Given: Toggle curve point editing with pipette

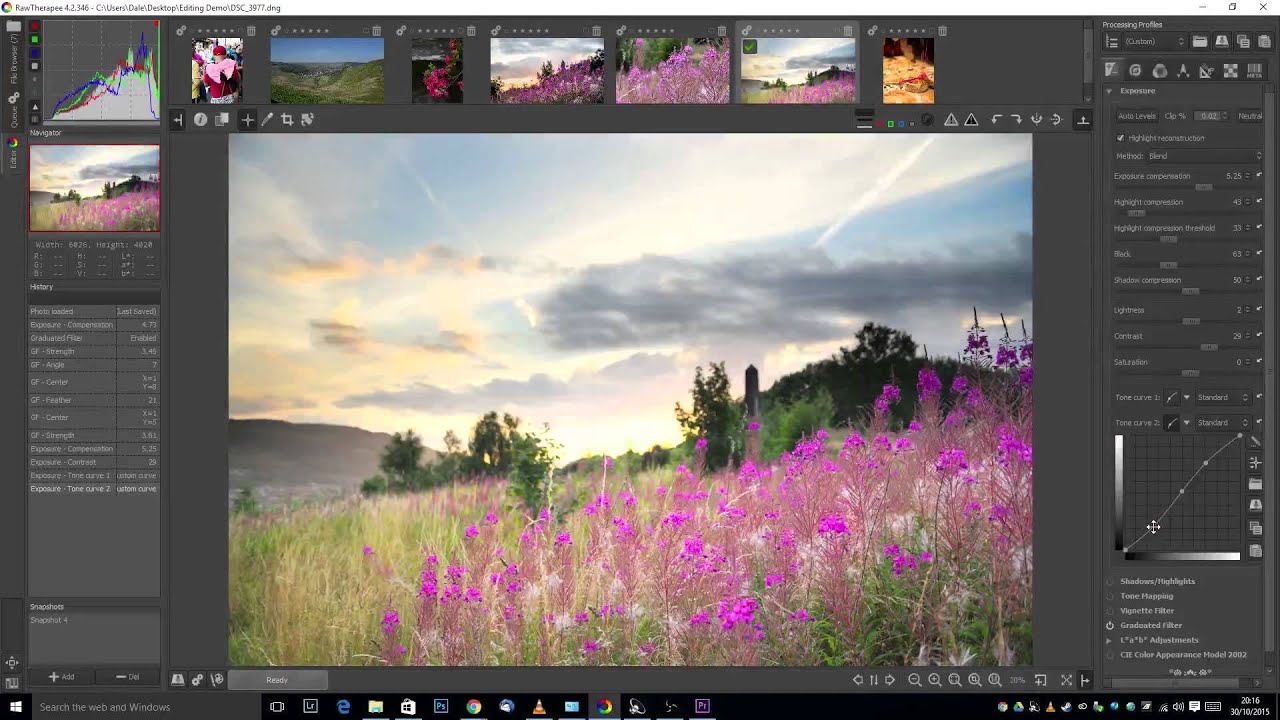Looking at the screenshot, I should tap(1255, 463).
